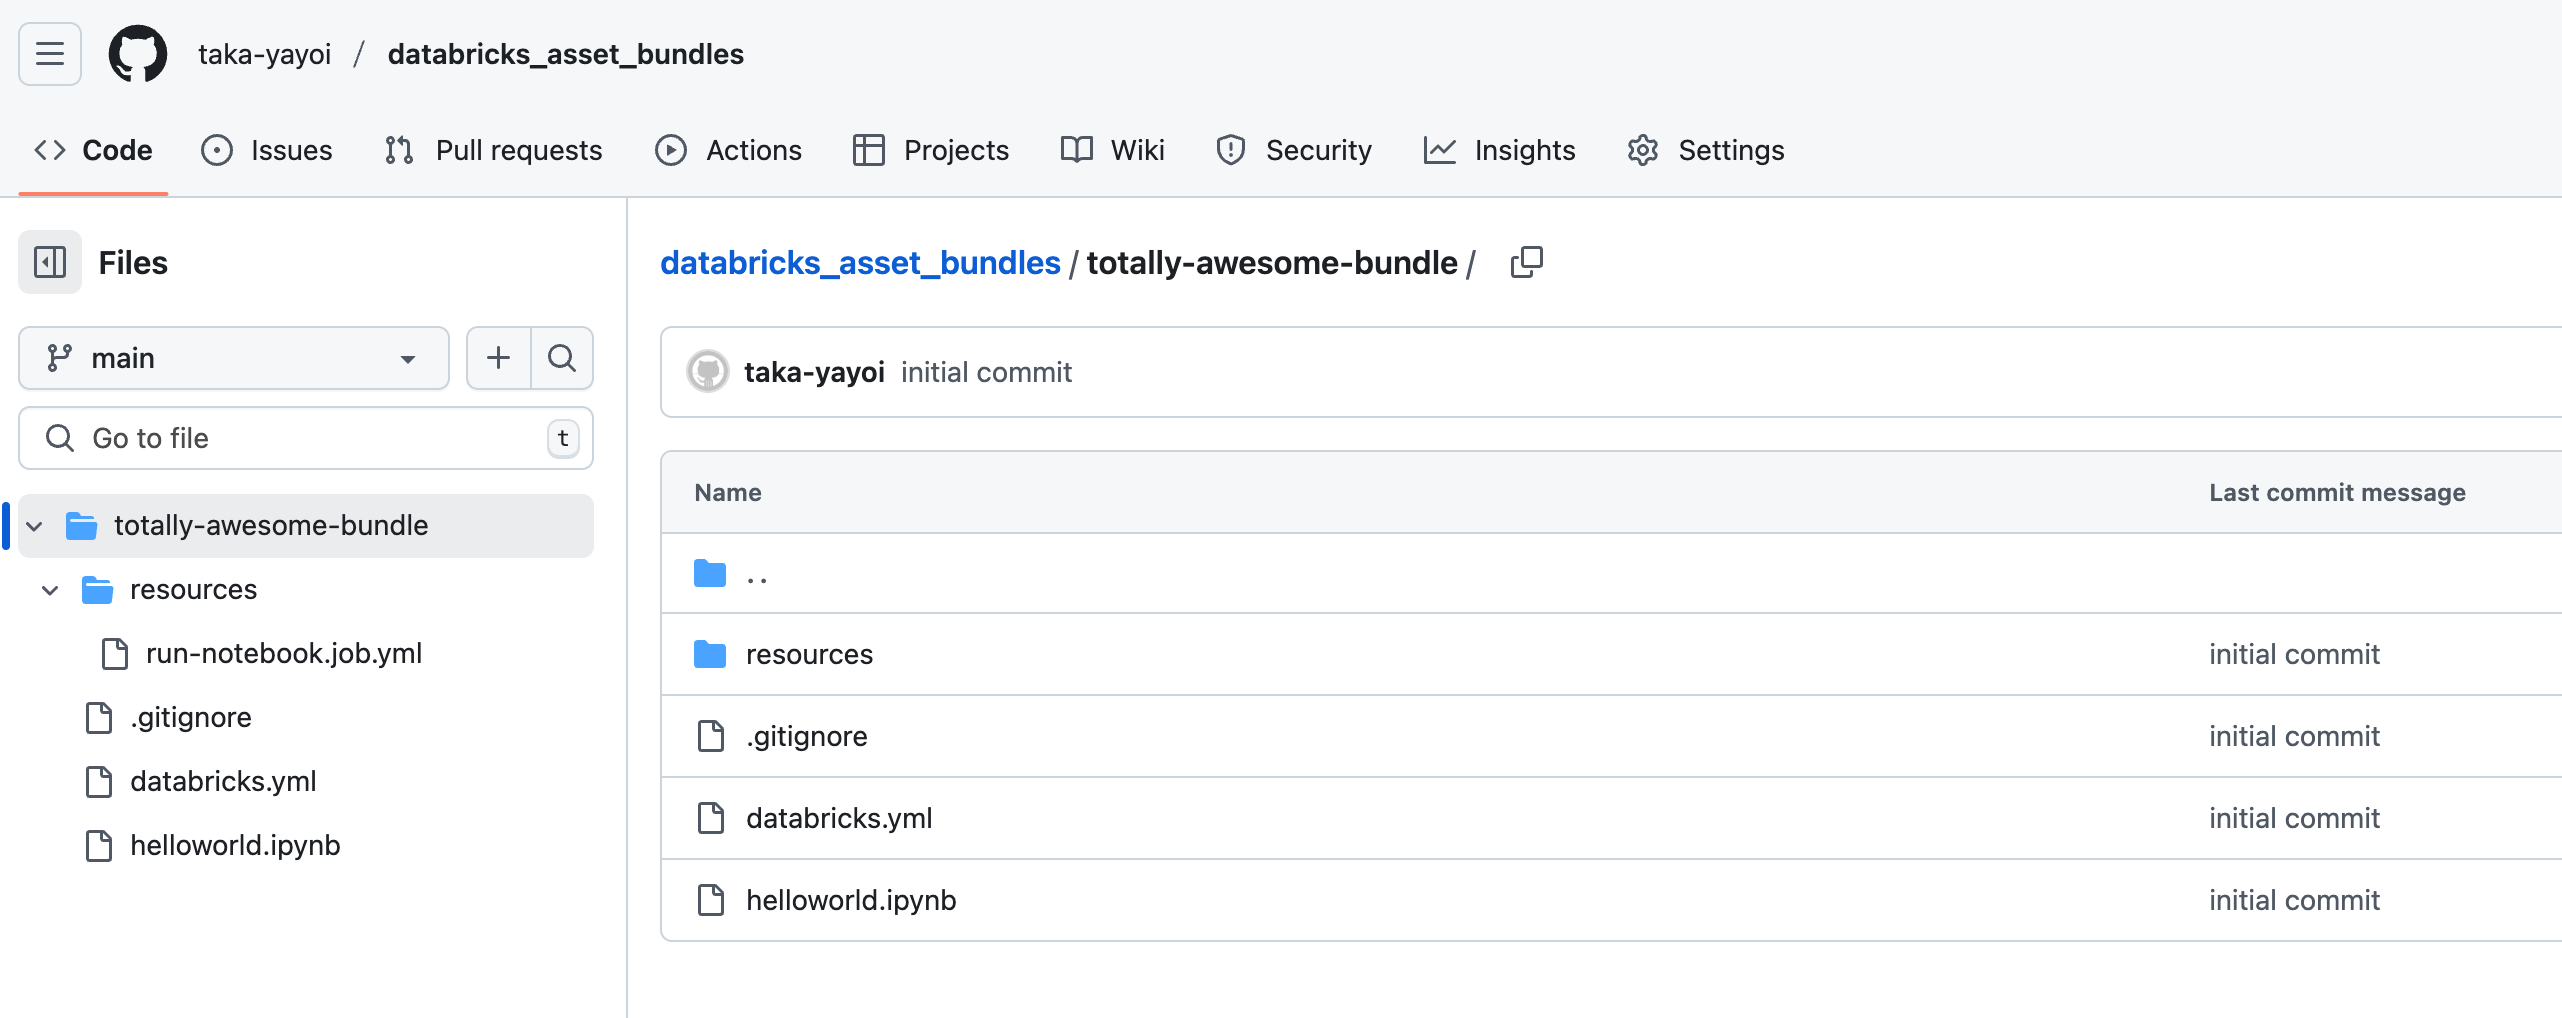This screenshot has width=2562, height=1018.
Task: Focus the Go to file search field
Action: pos(306,438)
